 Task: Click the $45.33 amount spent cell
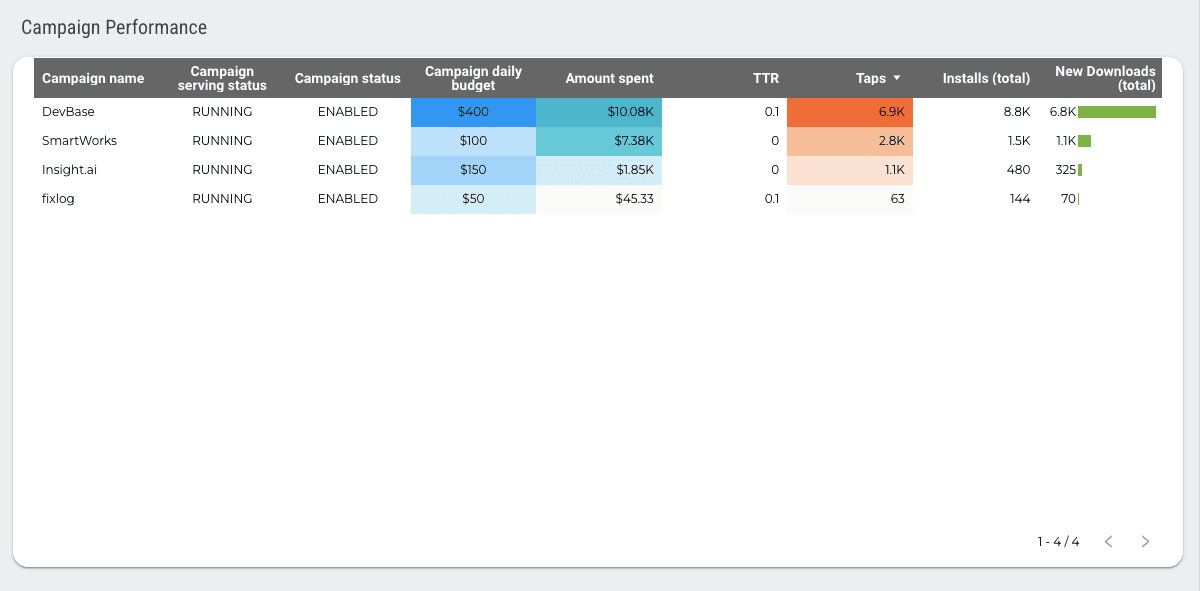599,199
